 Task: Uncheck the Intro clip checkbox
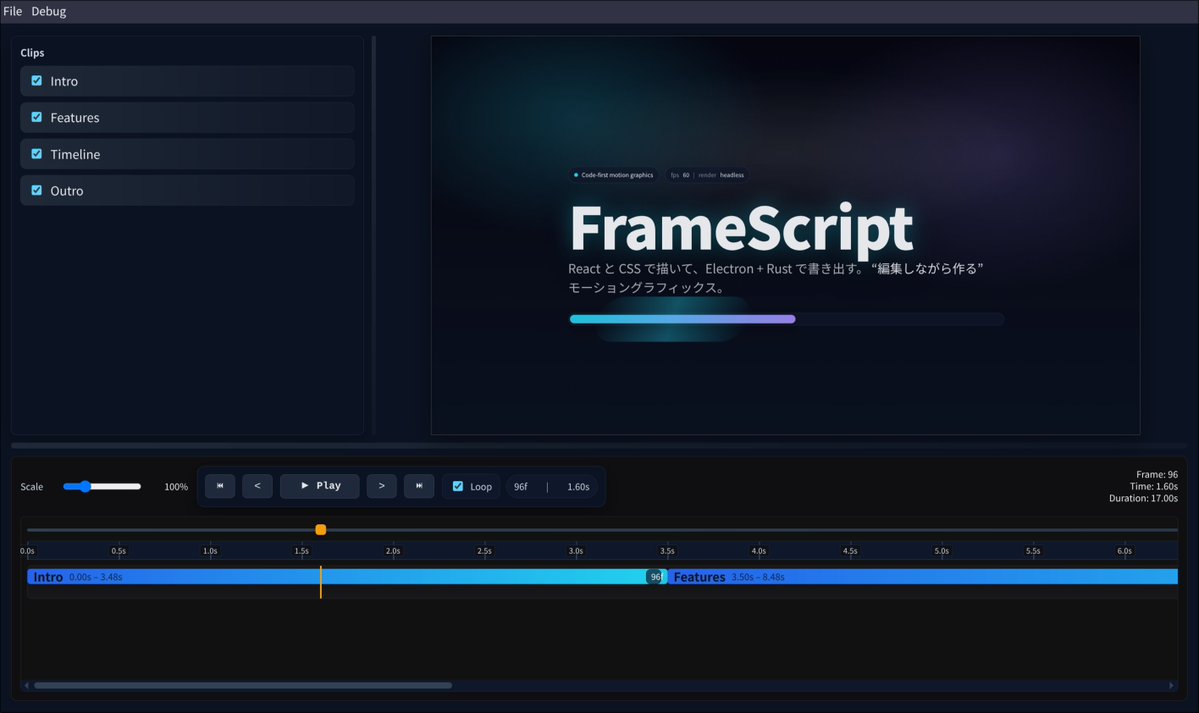point(37,80)
